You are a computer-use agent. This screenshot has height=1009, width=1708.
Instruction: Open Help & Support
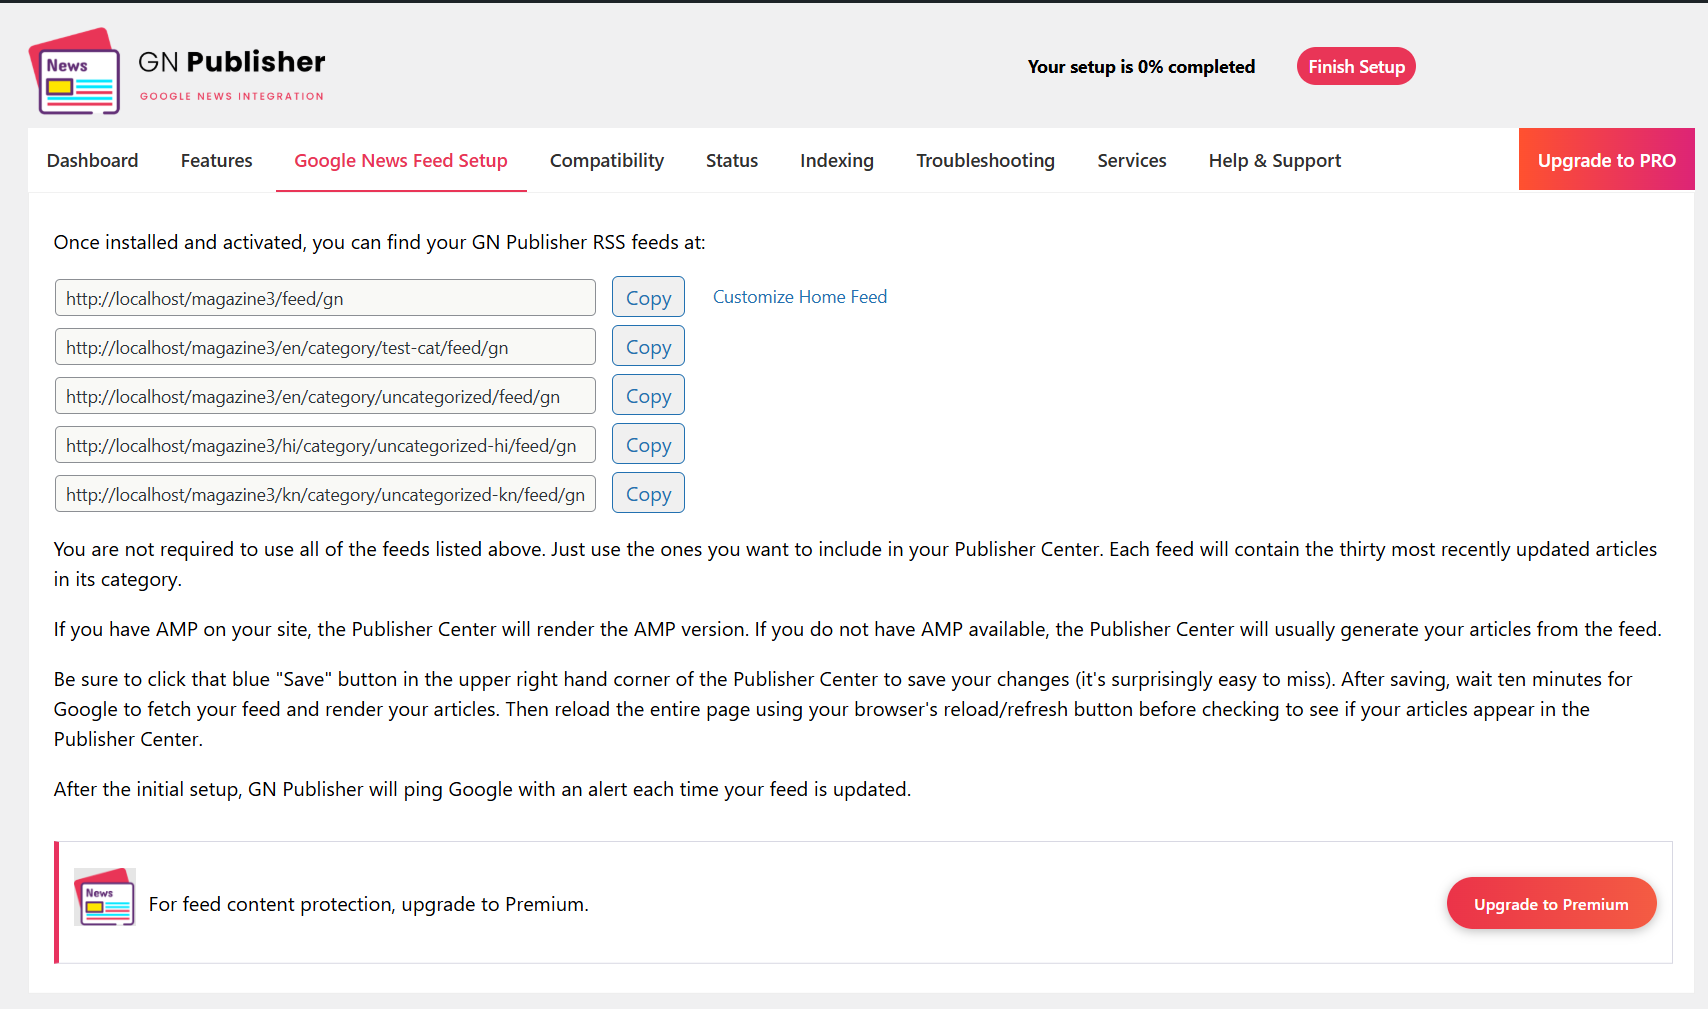click(x=1274, y=160)
